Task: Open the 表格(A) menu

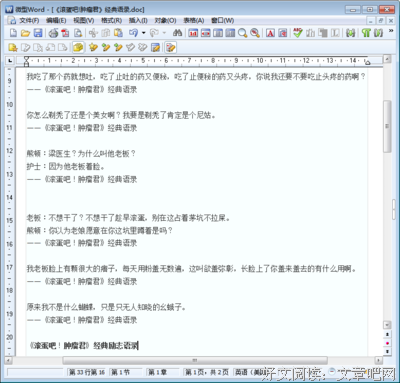Action: [x=193, y=21]
